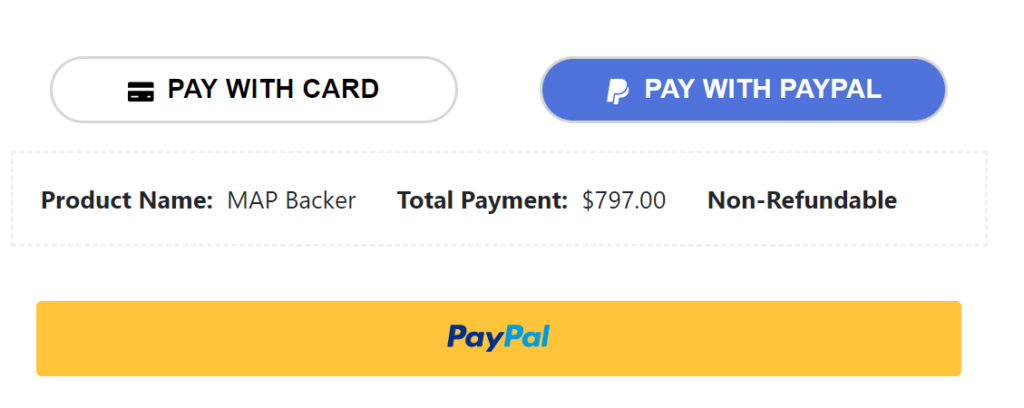
Task: Switch to Pay with Card option
Action: [253, 90]
